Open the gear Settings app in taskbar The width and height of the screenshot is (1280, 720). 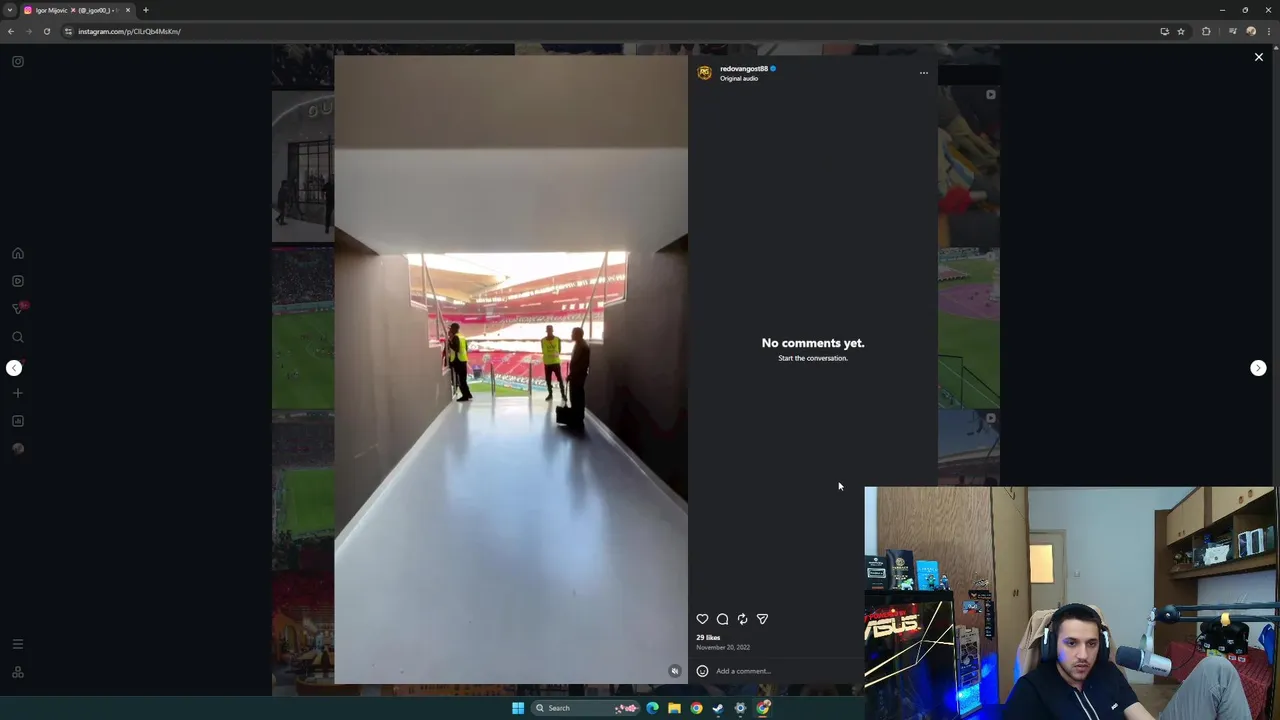pyautogui.click(x=740, y=708)
